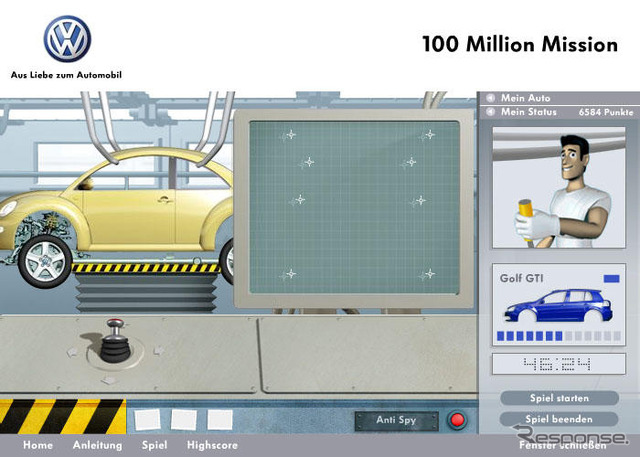
Task: Expand the Mein Status panel arrow
Action: coord(491,111)
